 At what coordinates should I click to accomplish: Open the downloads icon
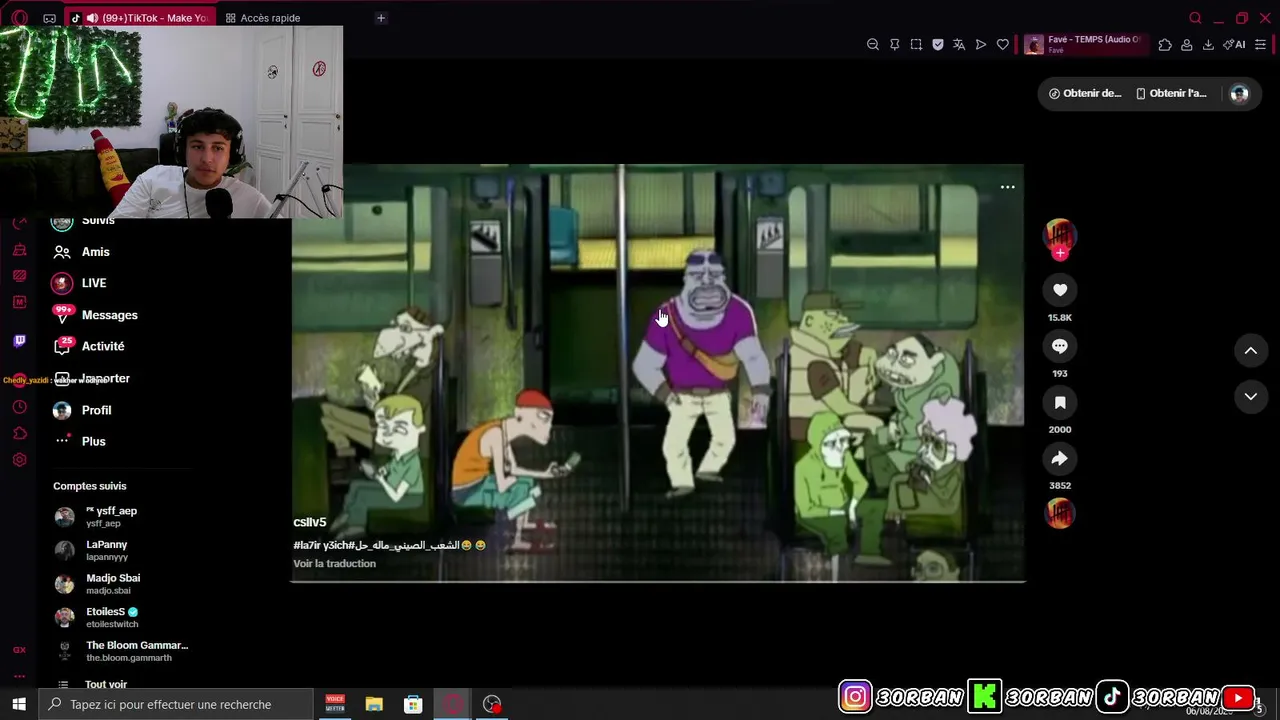point(1208,44)
